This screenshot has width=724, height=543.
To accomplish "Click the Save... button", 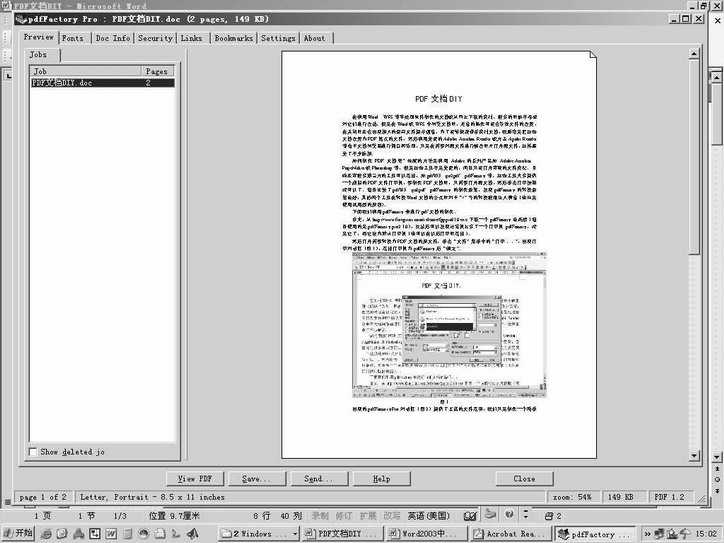I will (x=257, y=479).
